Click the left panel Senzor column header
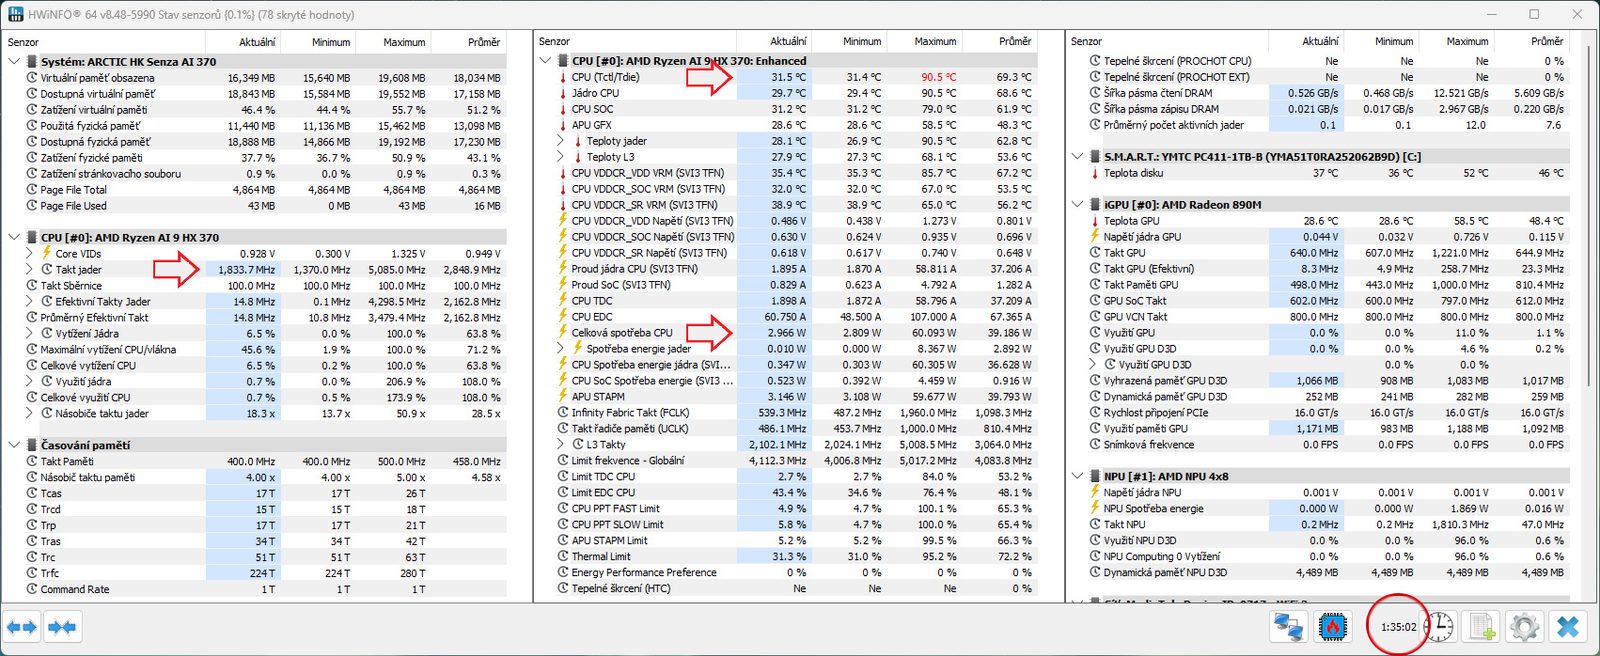The height and width of the screenshot is (656, 1600). (104, 42)
